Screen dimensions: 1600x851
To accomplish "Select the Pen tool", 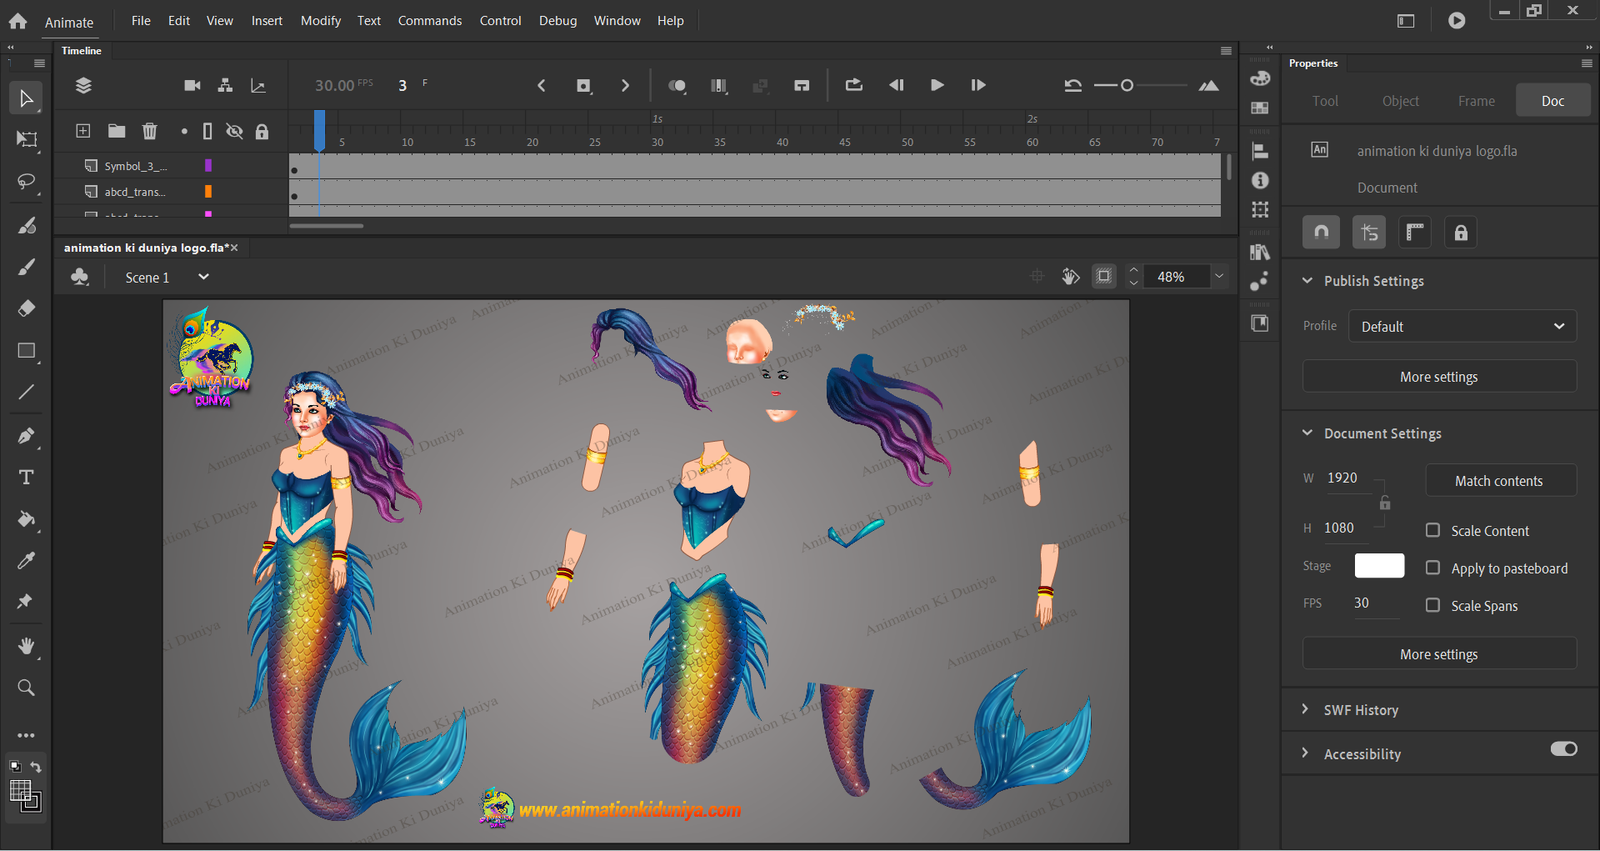I will pyautogui.click(x=26, y=436).
